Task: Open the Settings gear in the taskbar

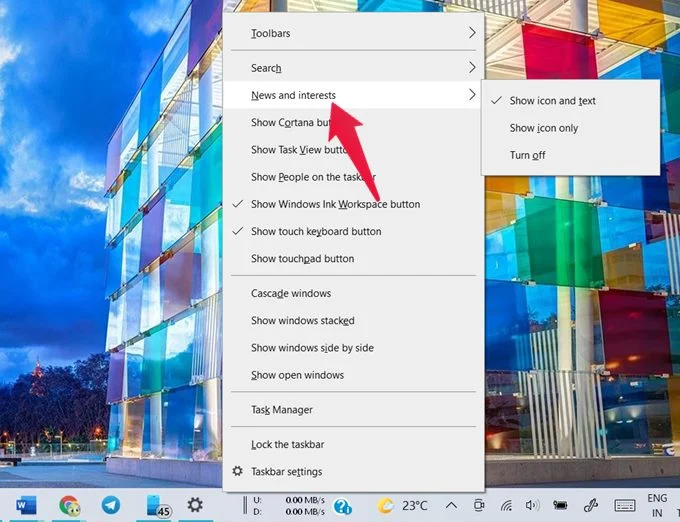Action: click(195, 506)
